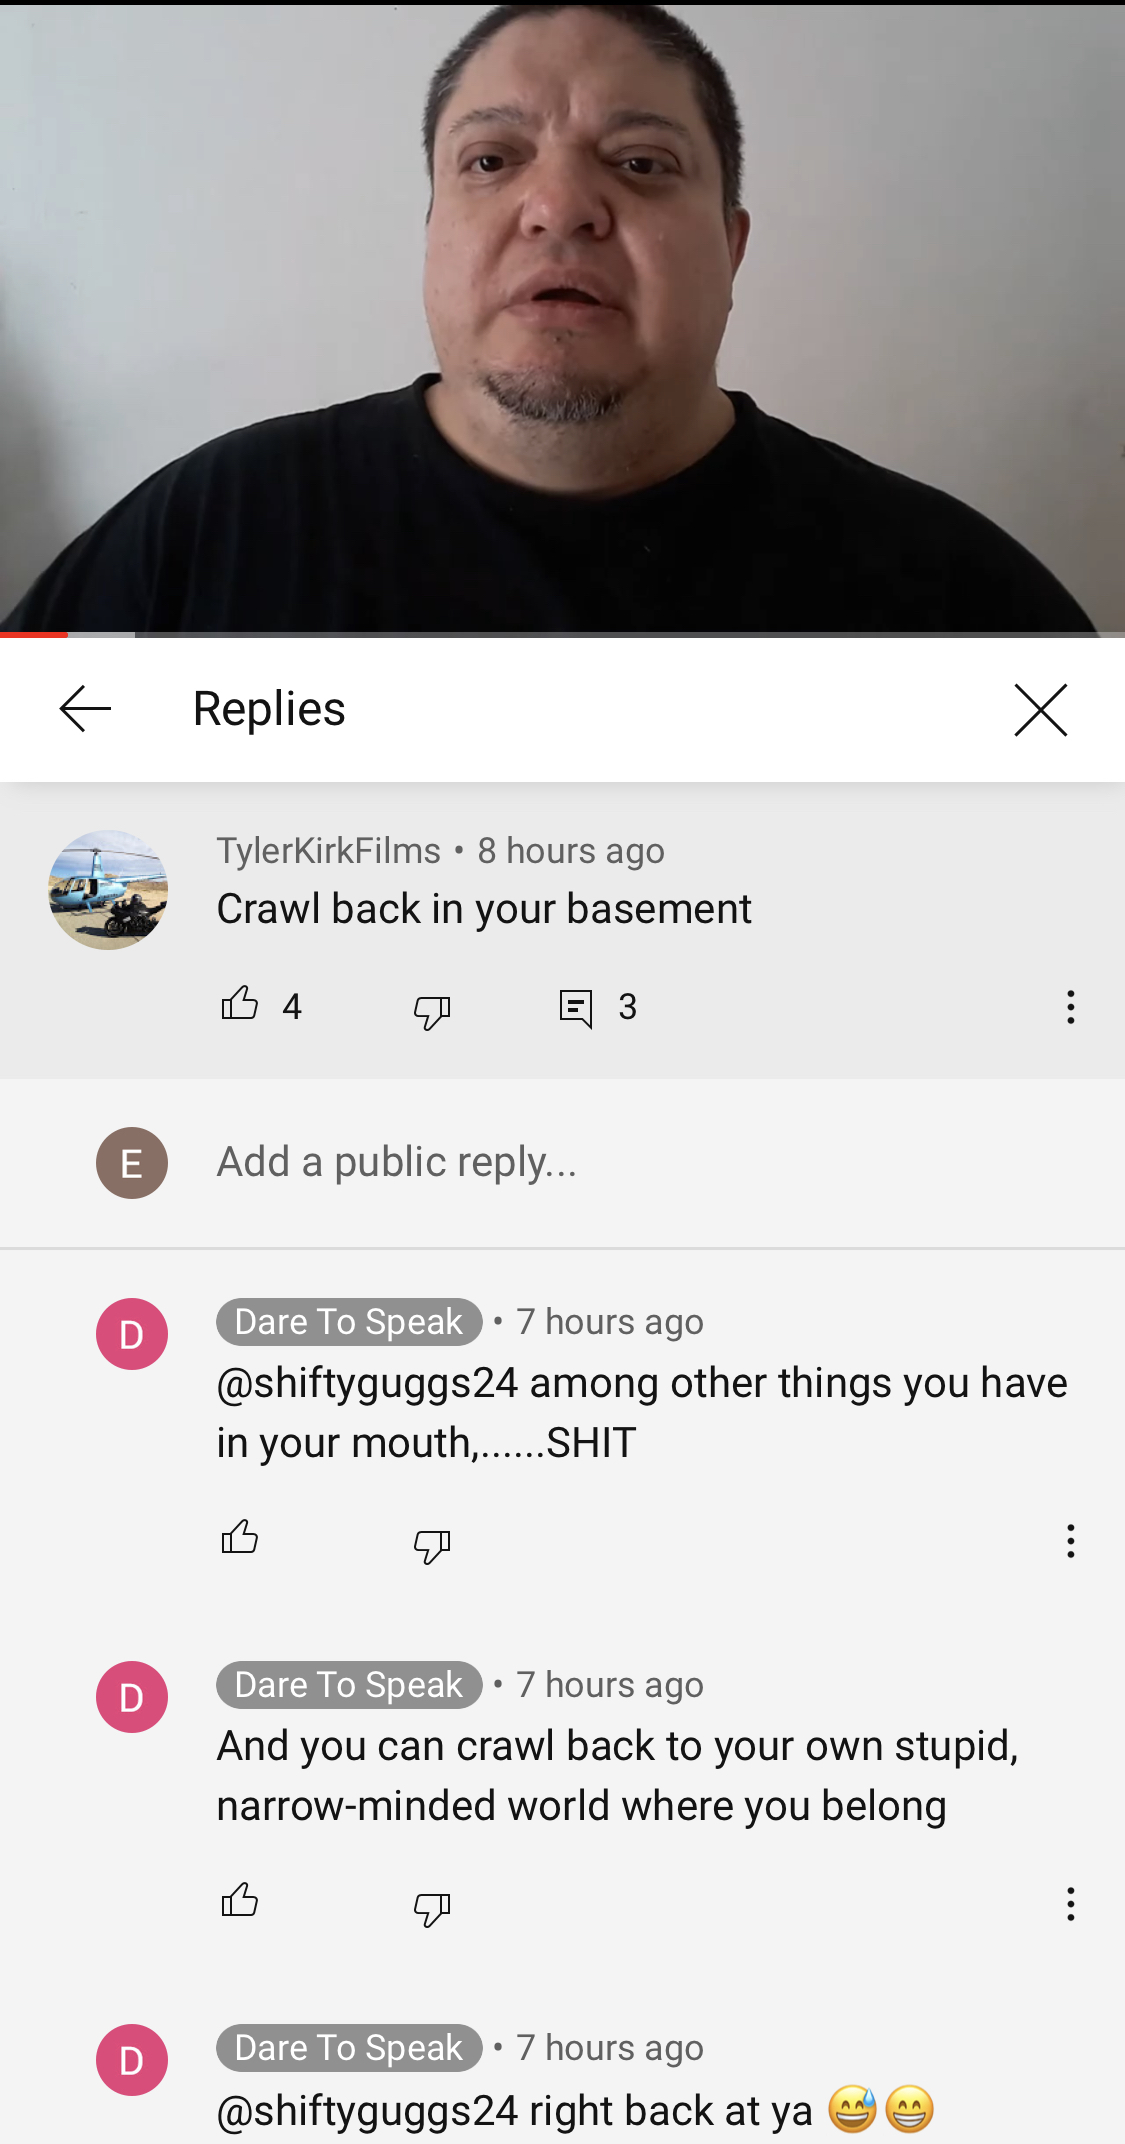Tap the brown E account avatar
Screen dimensions: 1125x2144
click(132, 1163)
